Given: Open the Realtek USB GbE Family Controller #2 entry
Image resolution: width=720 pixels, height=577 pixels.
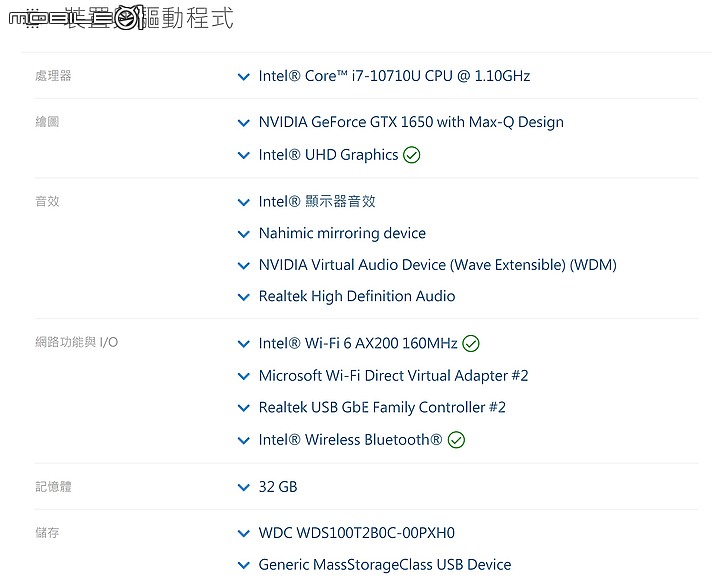Looking at the screenshot, I should [382, 408].
